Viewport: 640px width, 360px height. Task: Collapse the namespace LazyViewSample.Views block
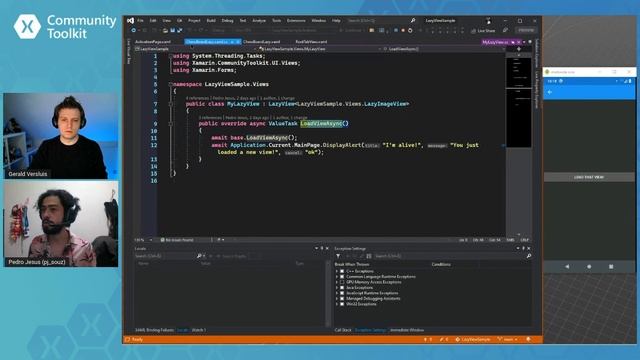[x=171, y=84]
